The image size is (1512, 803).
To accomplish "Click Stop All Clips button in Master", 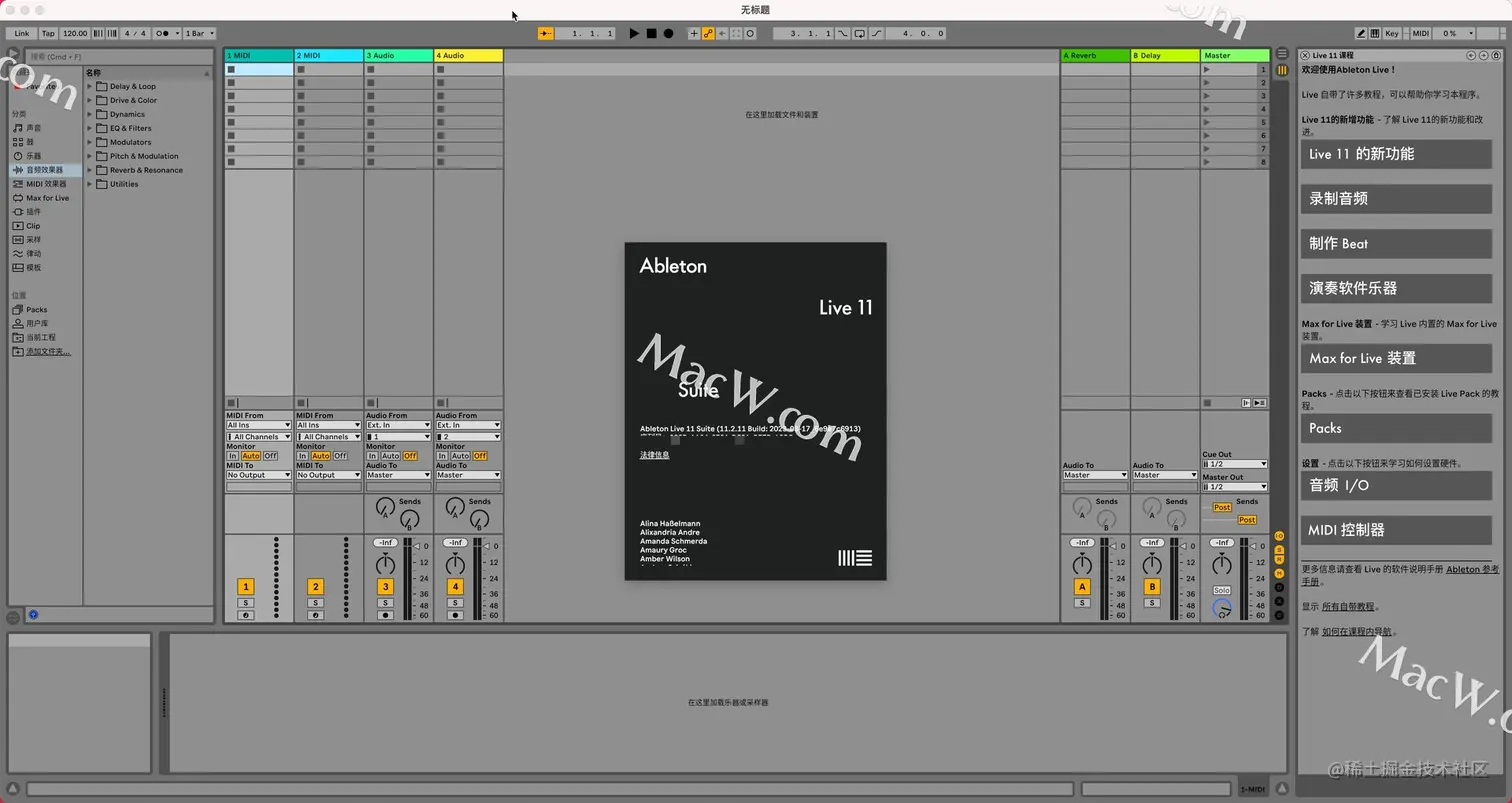I will [x=1207, y=403].
